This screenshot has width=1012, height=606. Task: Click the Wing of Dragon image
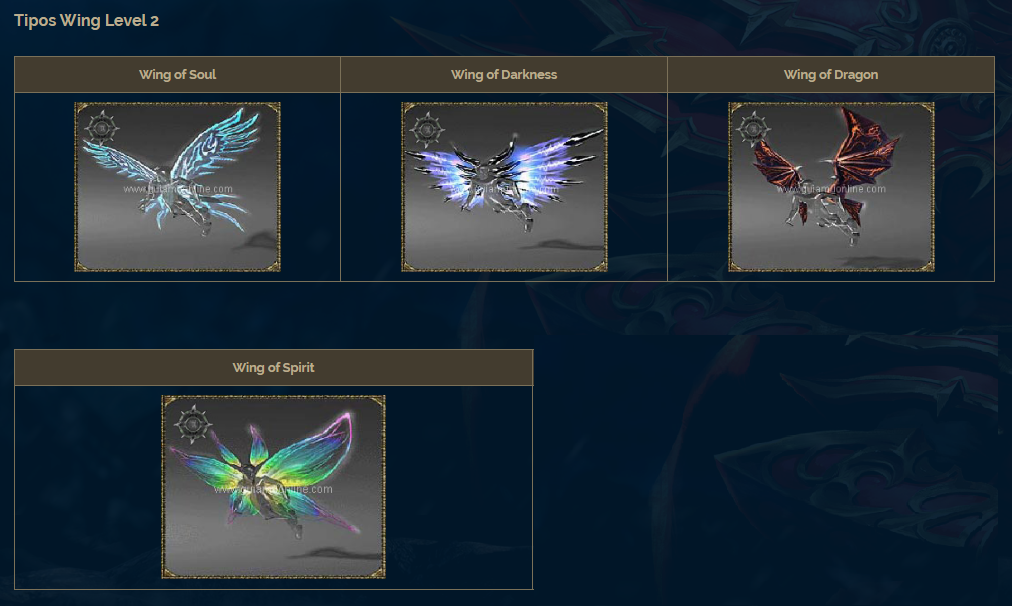point(831,187)
